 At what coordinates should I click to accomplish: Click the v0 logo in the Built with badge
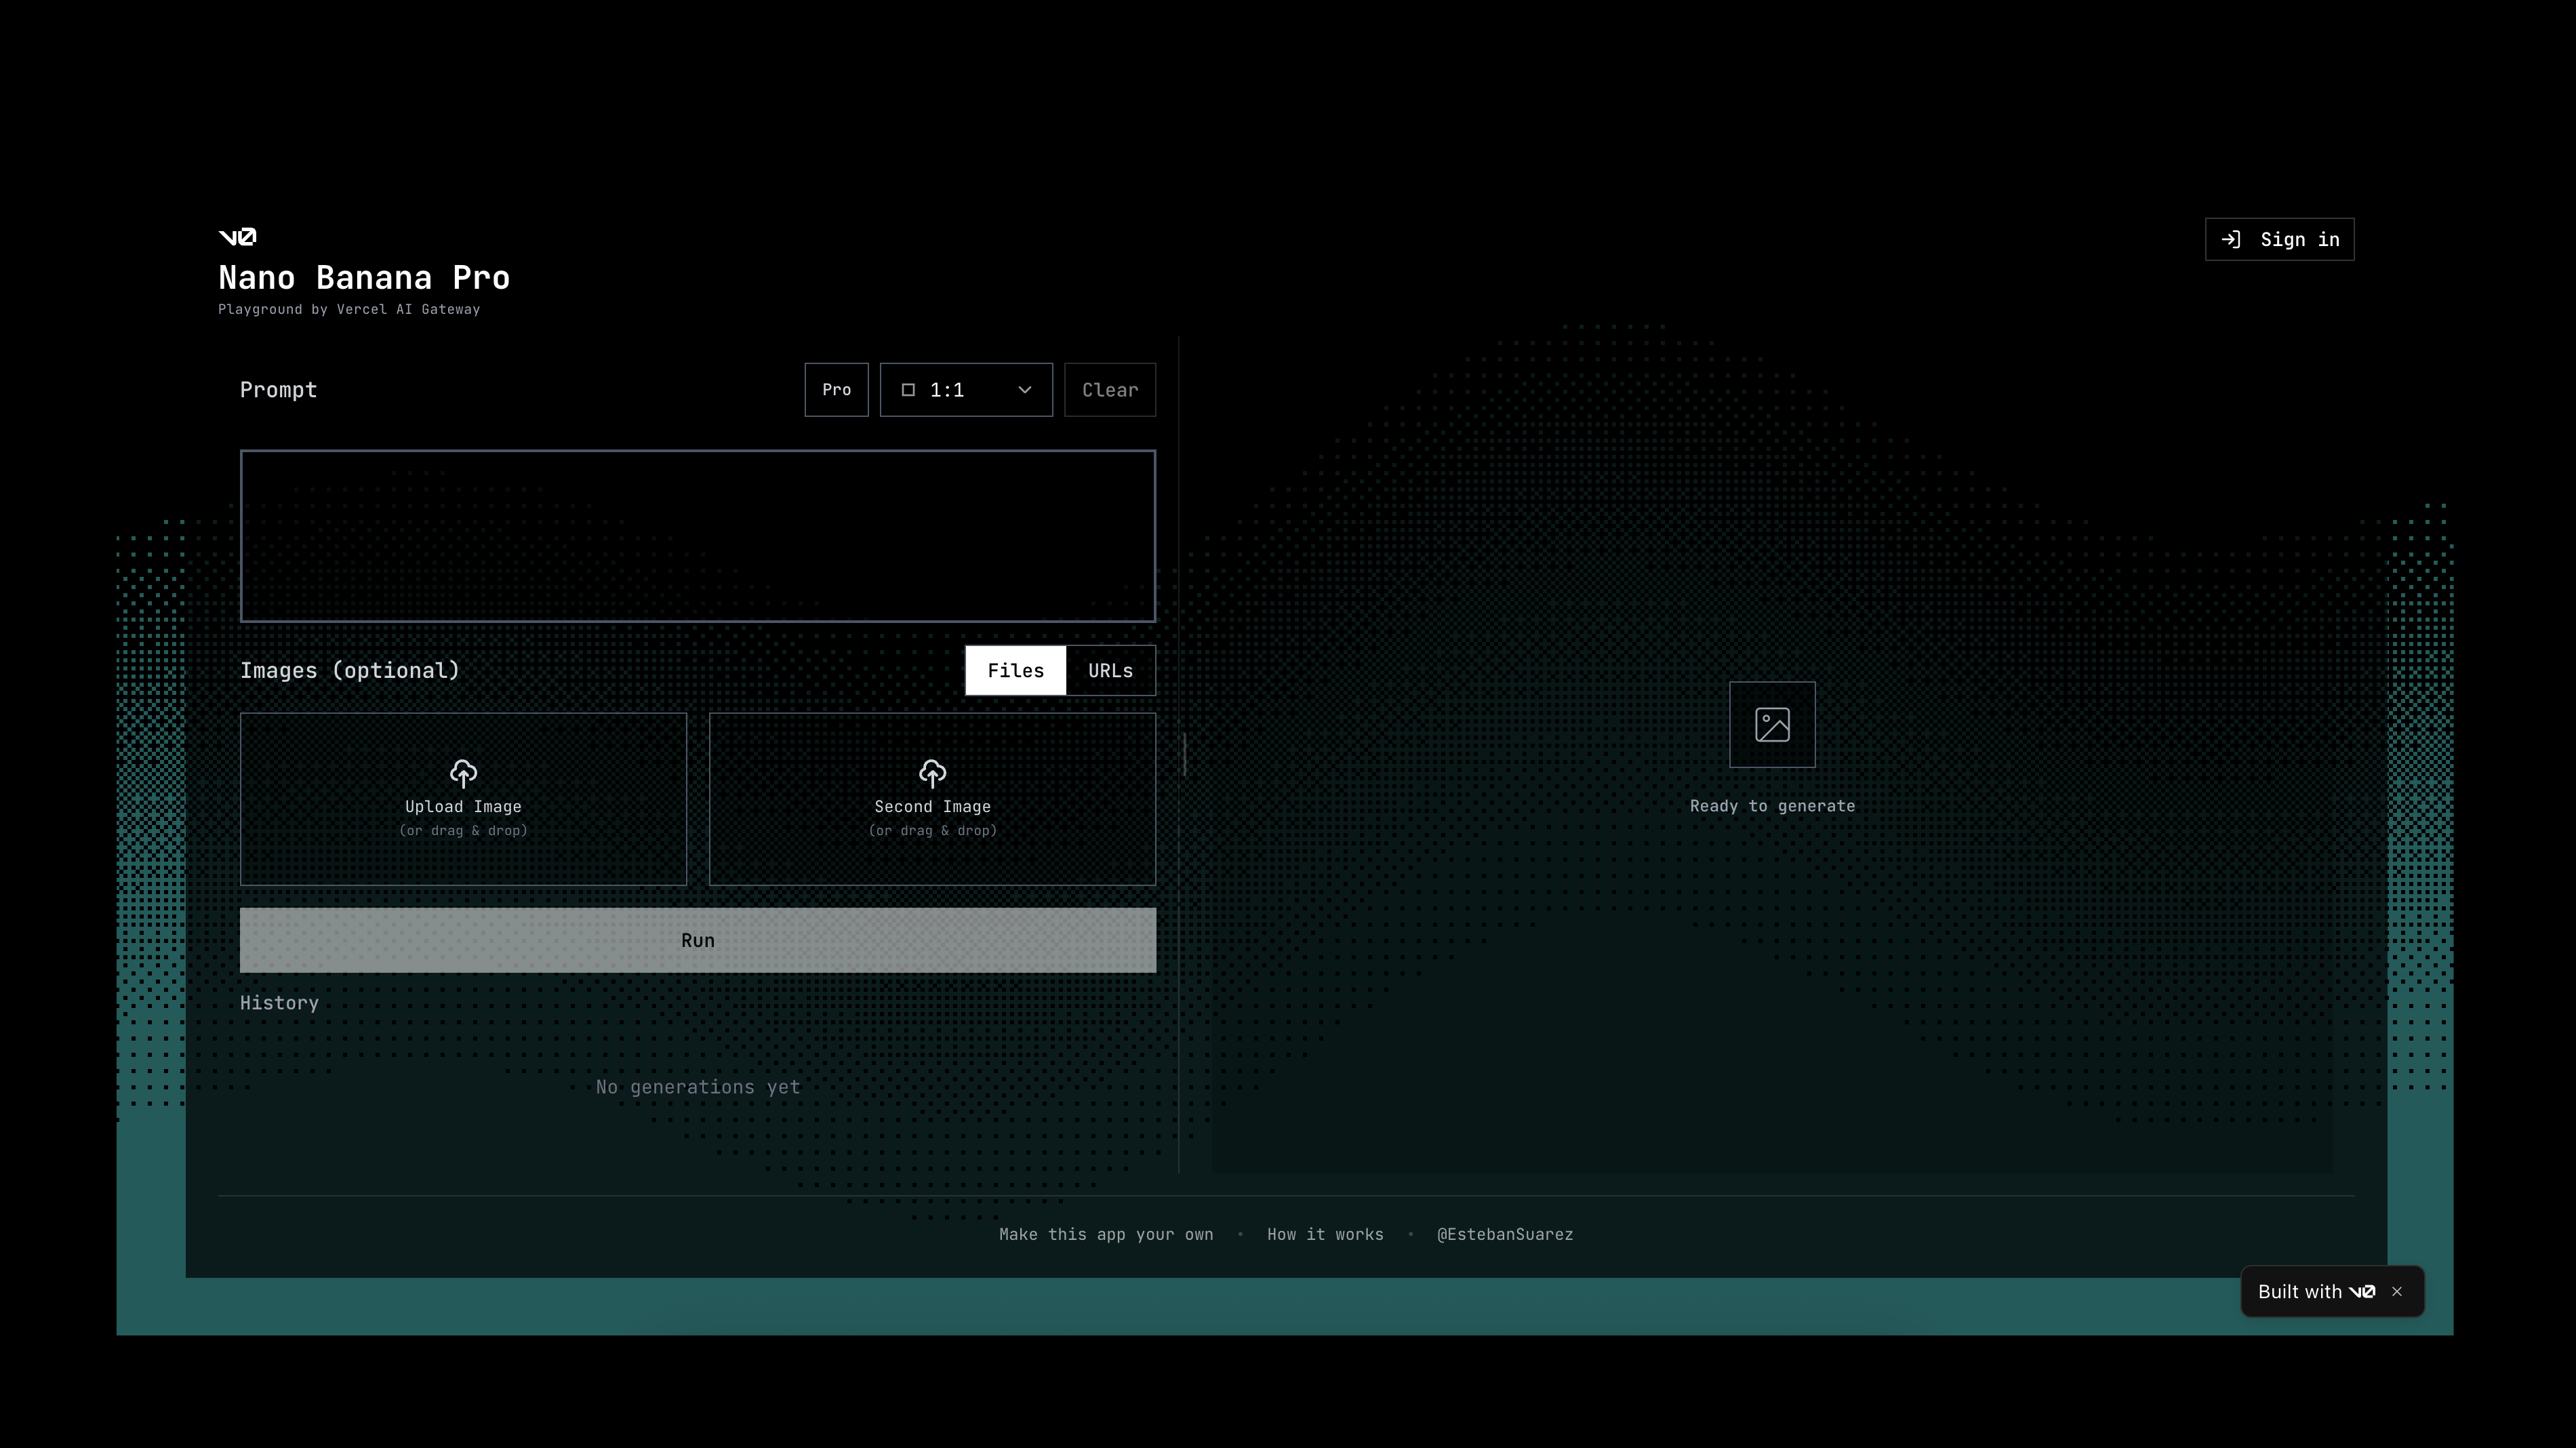tap(2362, 1291)
